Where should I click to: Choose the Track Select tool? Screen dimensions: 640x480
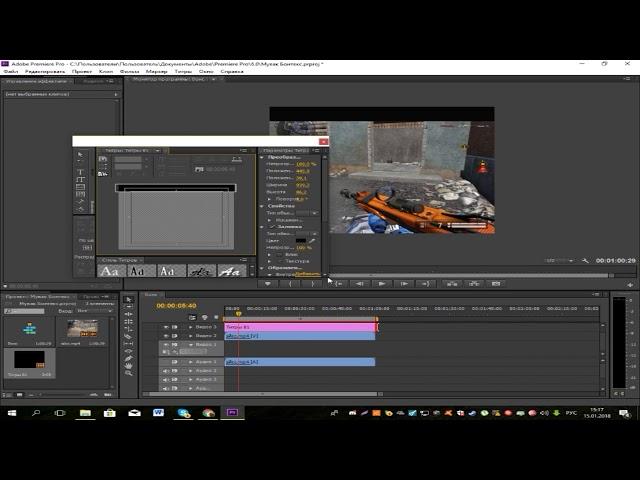click(129, 307)
